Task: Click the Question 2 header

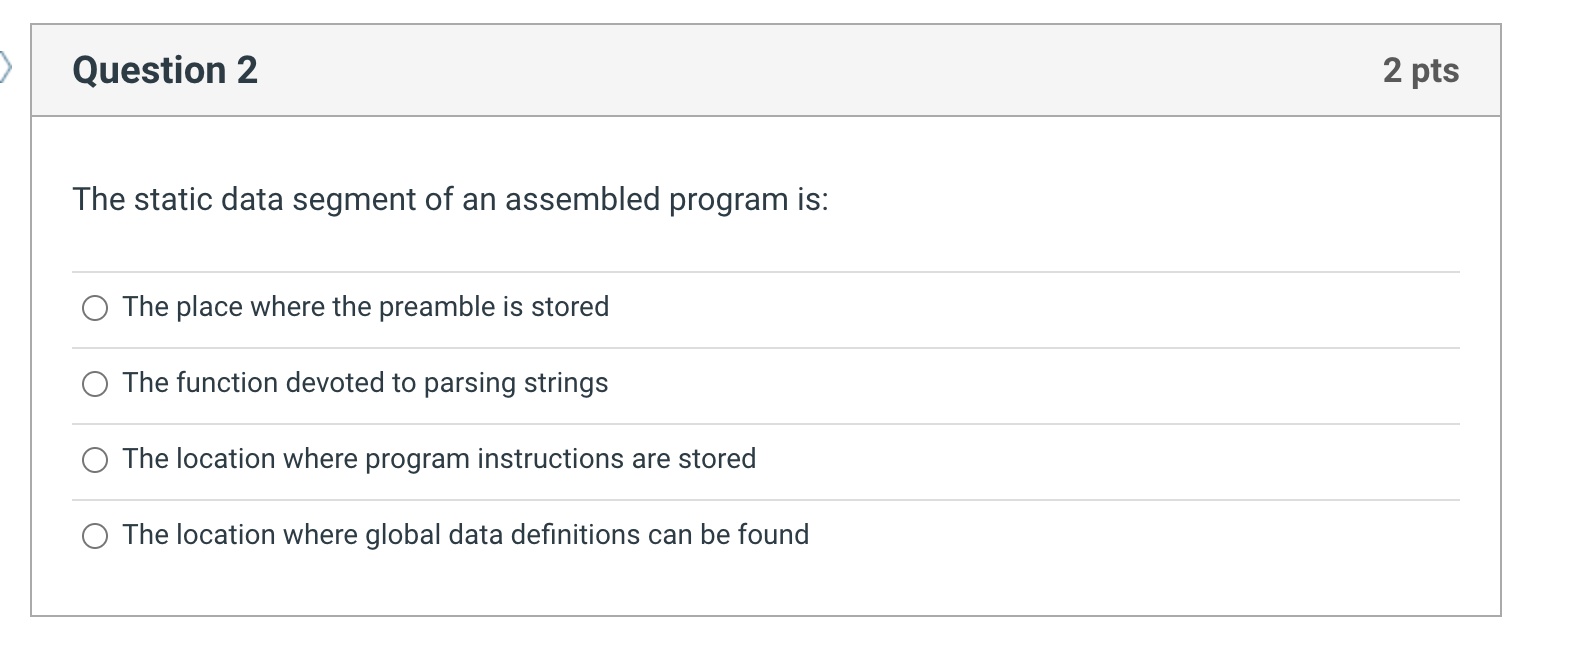Action: (x=165, y=68)
